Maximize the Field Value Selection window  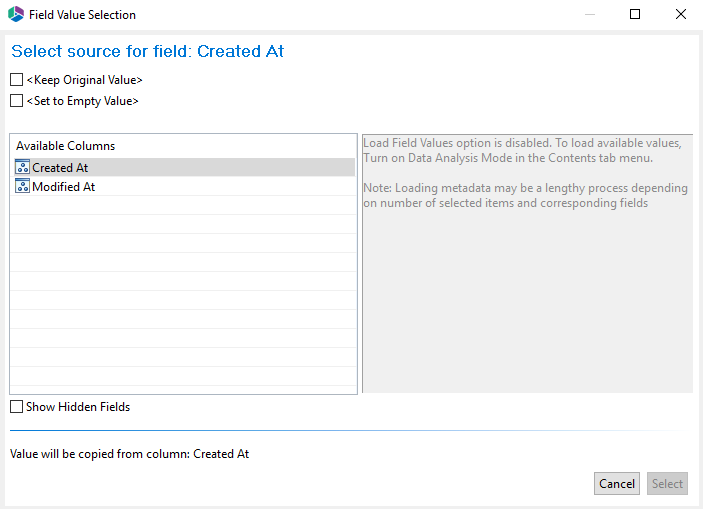[x=635, y=15]
